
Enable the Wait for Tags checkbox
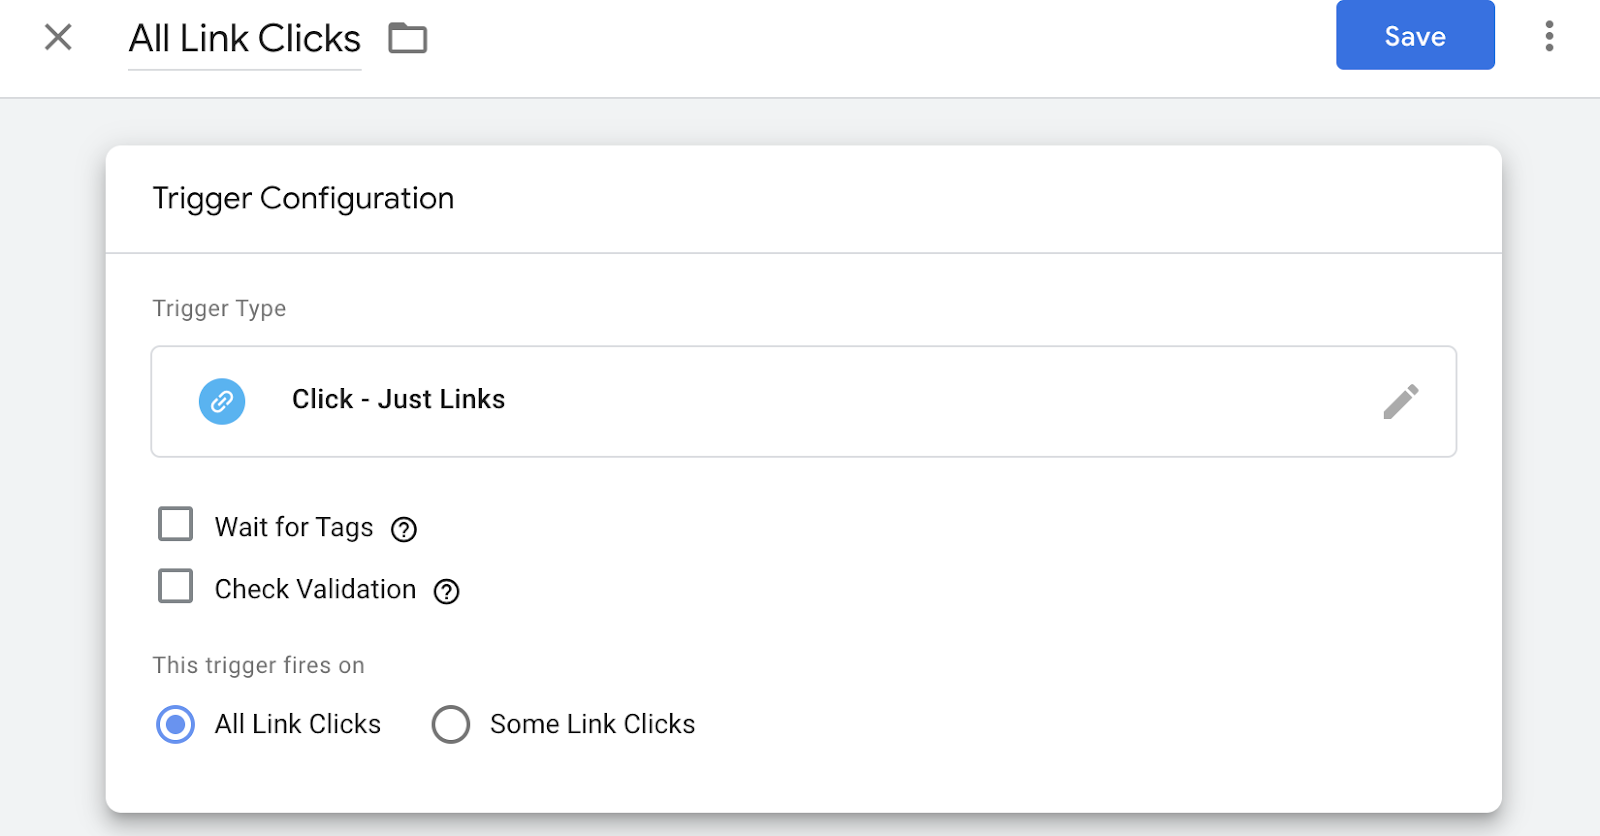pos(176,524)
